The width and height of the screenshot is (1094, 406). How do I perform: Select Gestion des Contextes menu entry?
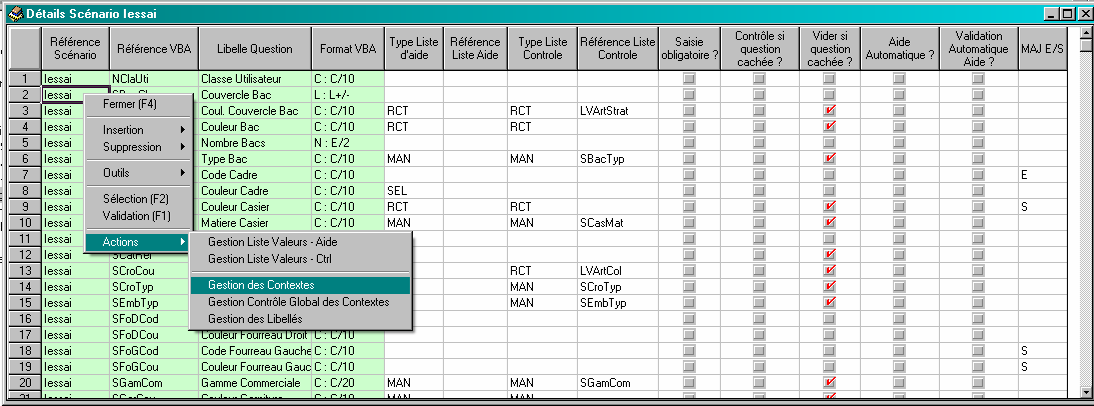pos(261,285)
